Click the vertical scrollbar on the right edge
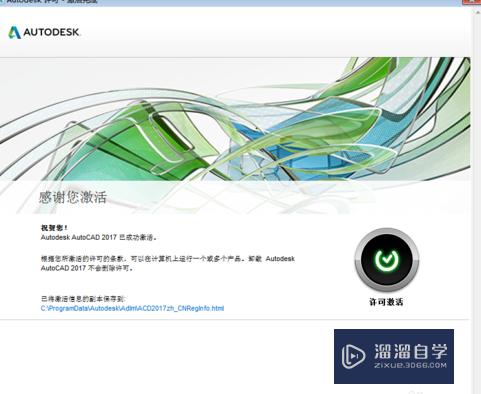This screenshot has width=481, height=394. pos(477,200)
